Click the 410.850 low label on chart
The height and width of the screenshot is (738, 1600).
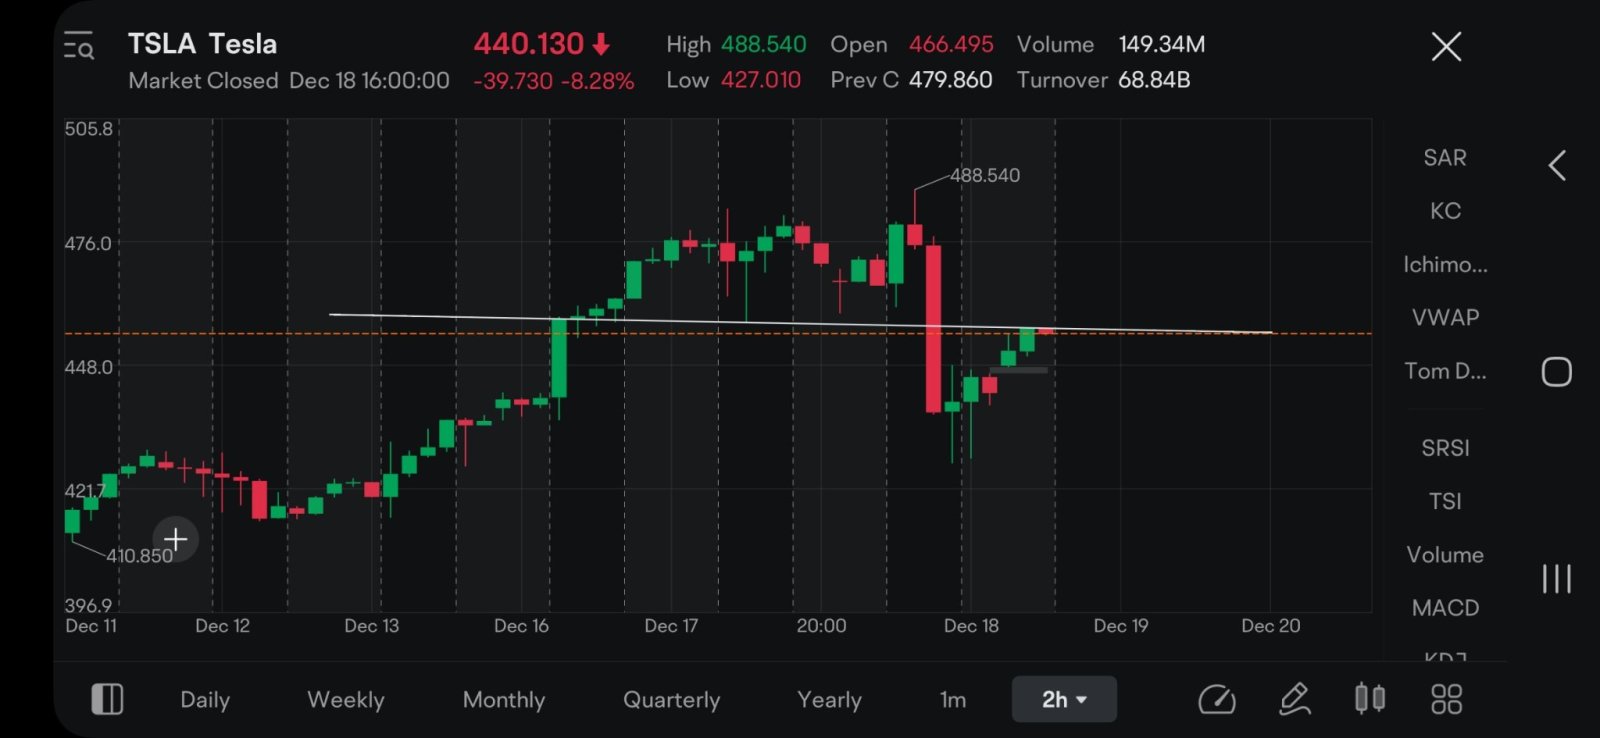tap(140, 556)
